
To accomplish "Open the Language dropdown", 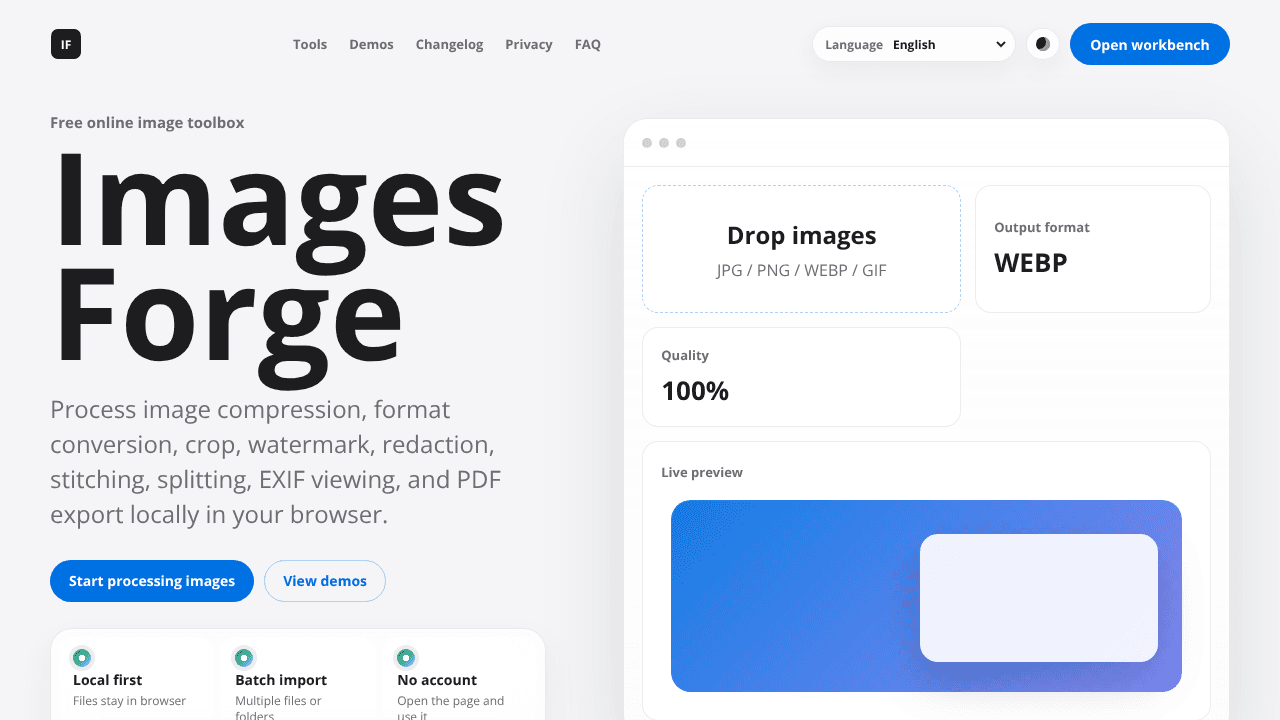I will [x=914, y=44].
